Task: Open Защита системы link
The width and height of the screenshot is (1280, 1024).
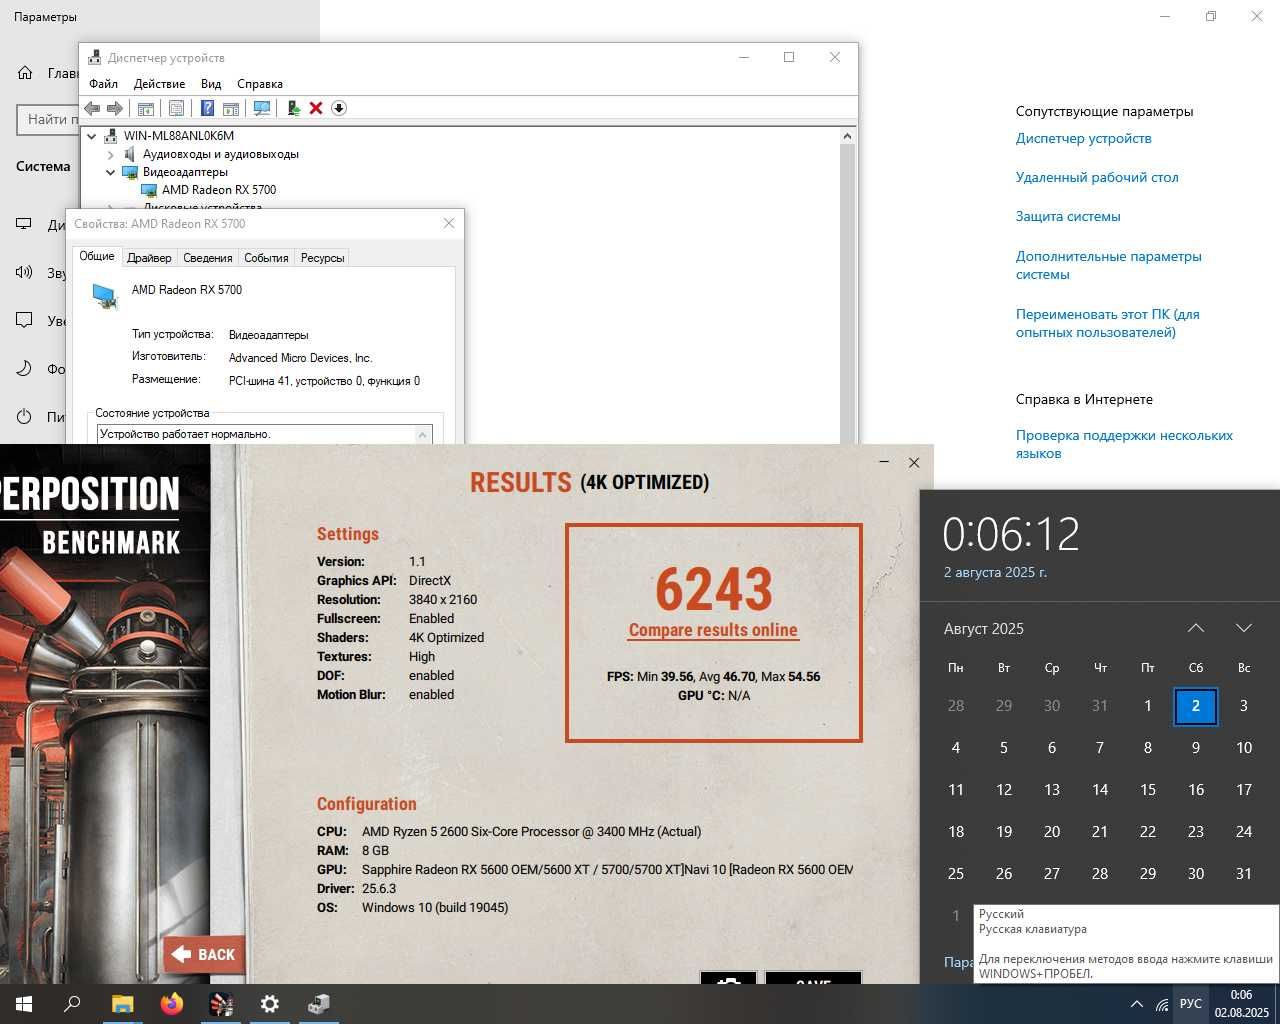Action: click(x=1068, y=216)
